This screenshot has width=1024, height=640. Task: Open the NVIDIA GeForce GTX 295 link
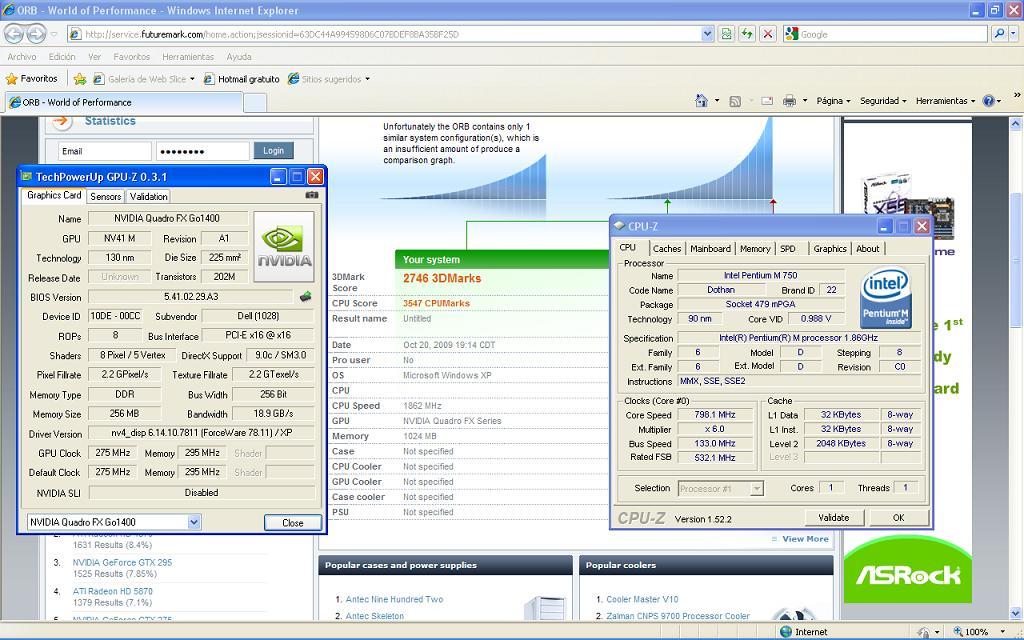[x=122, y=562]
